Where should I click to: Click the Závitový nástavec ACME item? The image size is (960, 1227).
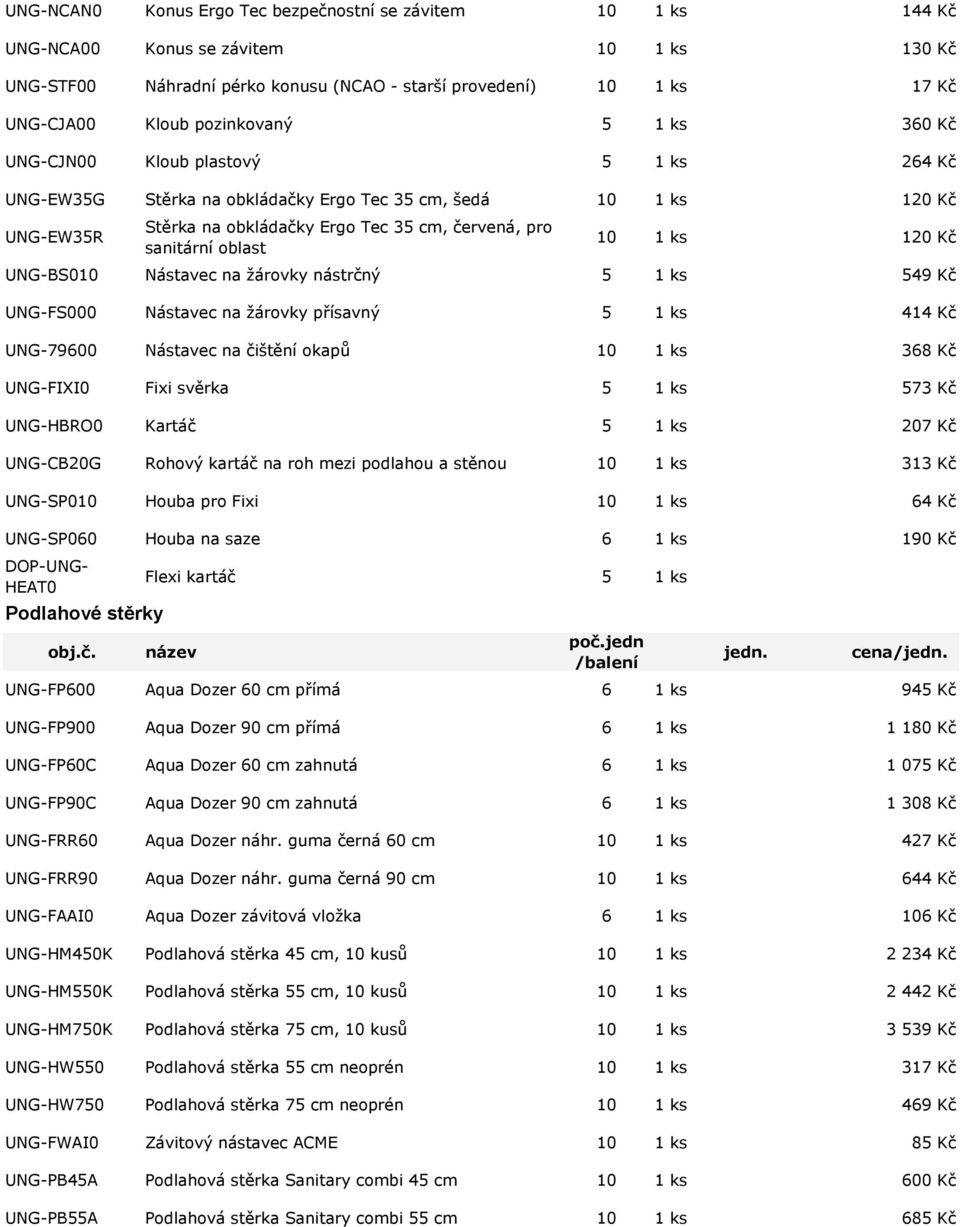click(241, 1142)
